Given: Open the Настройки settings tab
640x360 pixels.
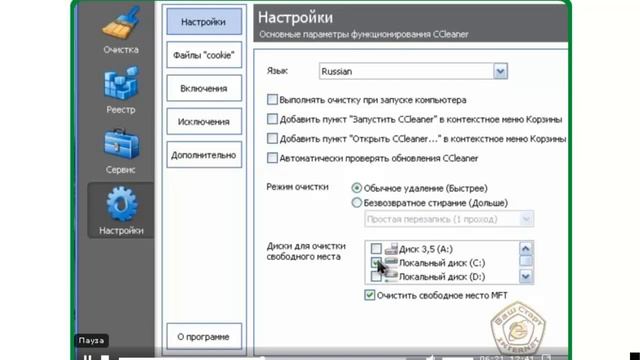Looking at the screenshot, I should pos(204,22).
